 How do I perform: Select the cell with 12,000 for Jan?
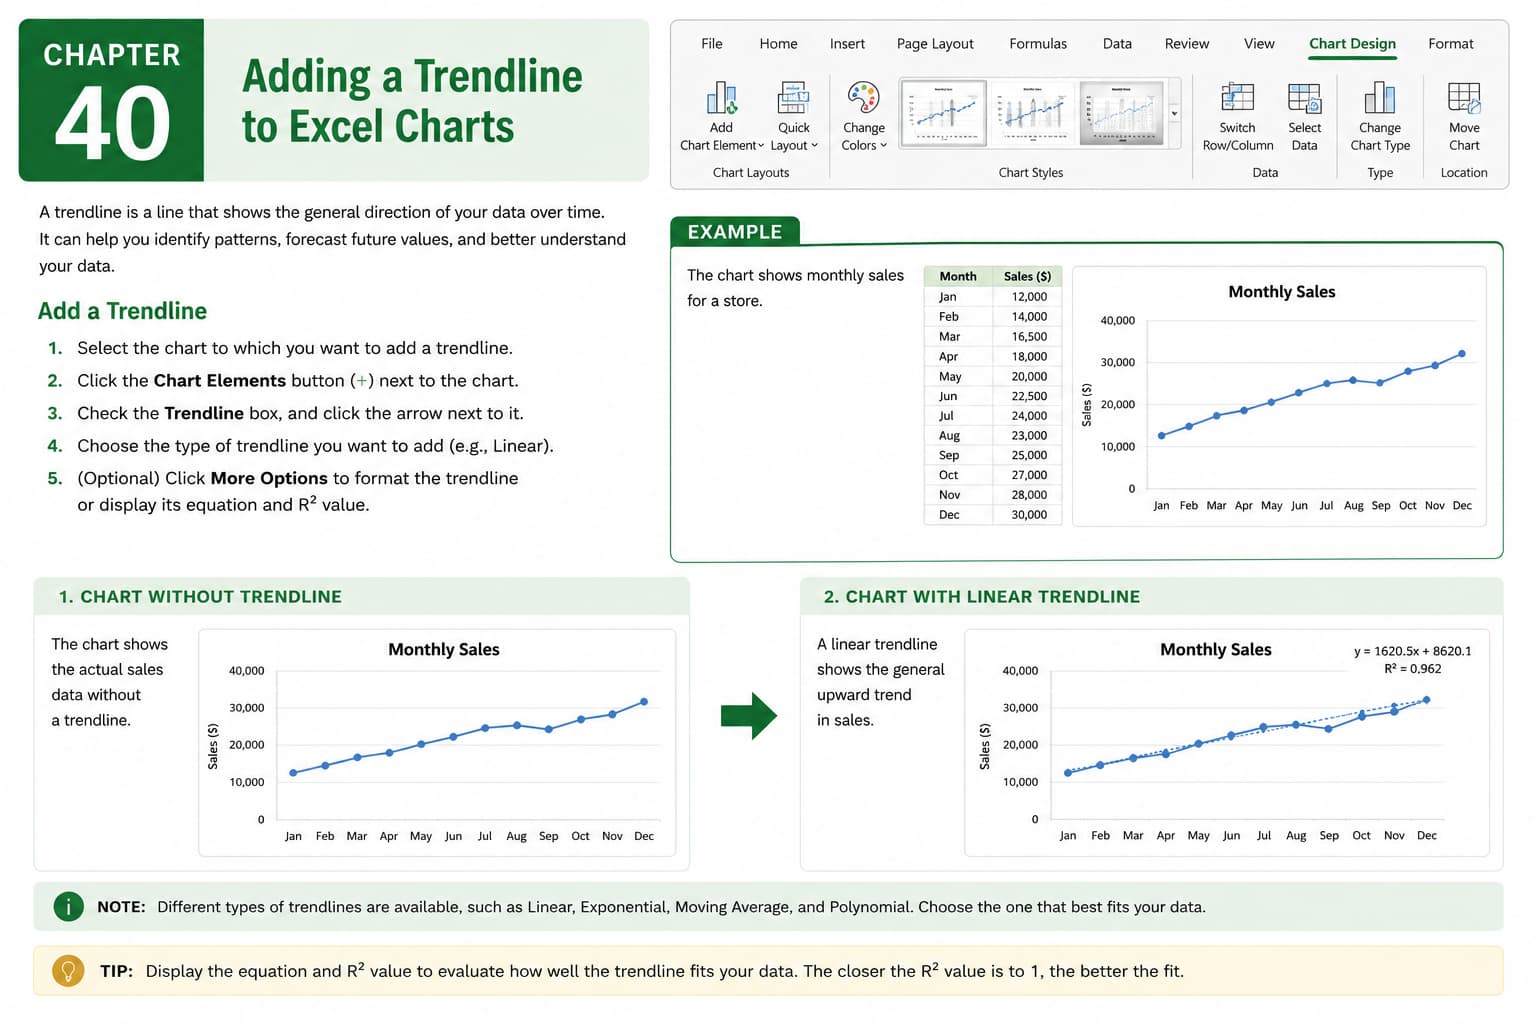pos(1027,297)
